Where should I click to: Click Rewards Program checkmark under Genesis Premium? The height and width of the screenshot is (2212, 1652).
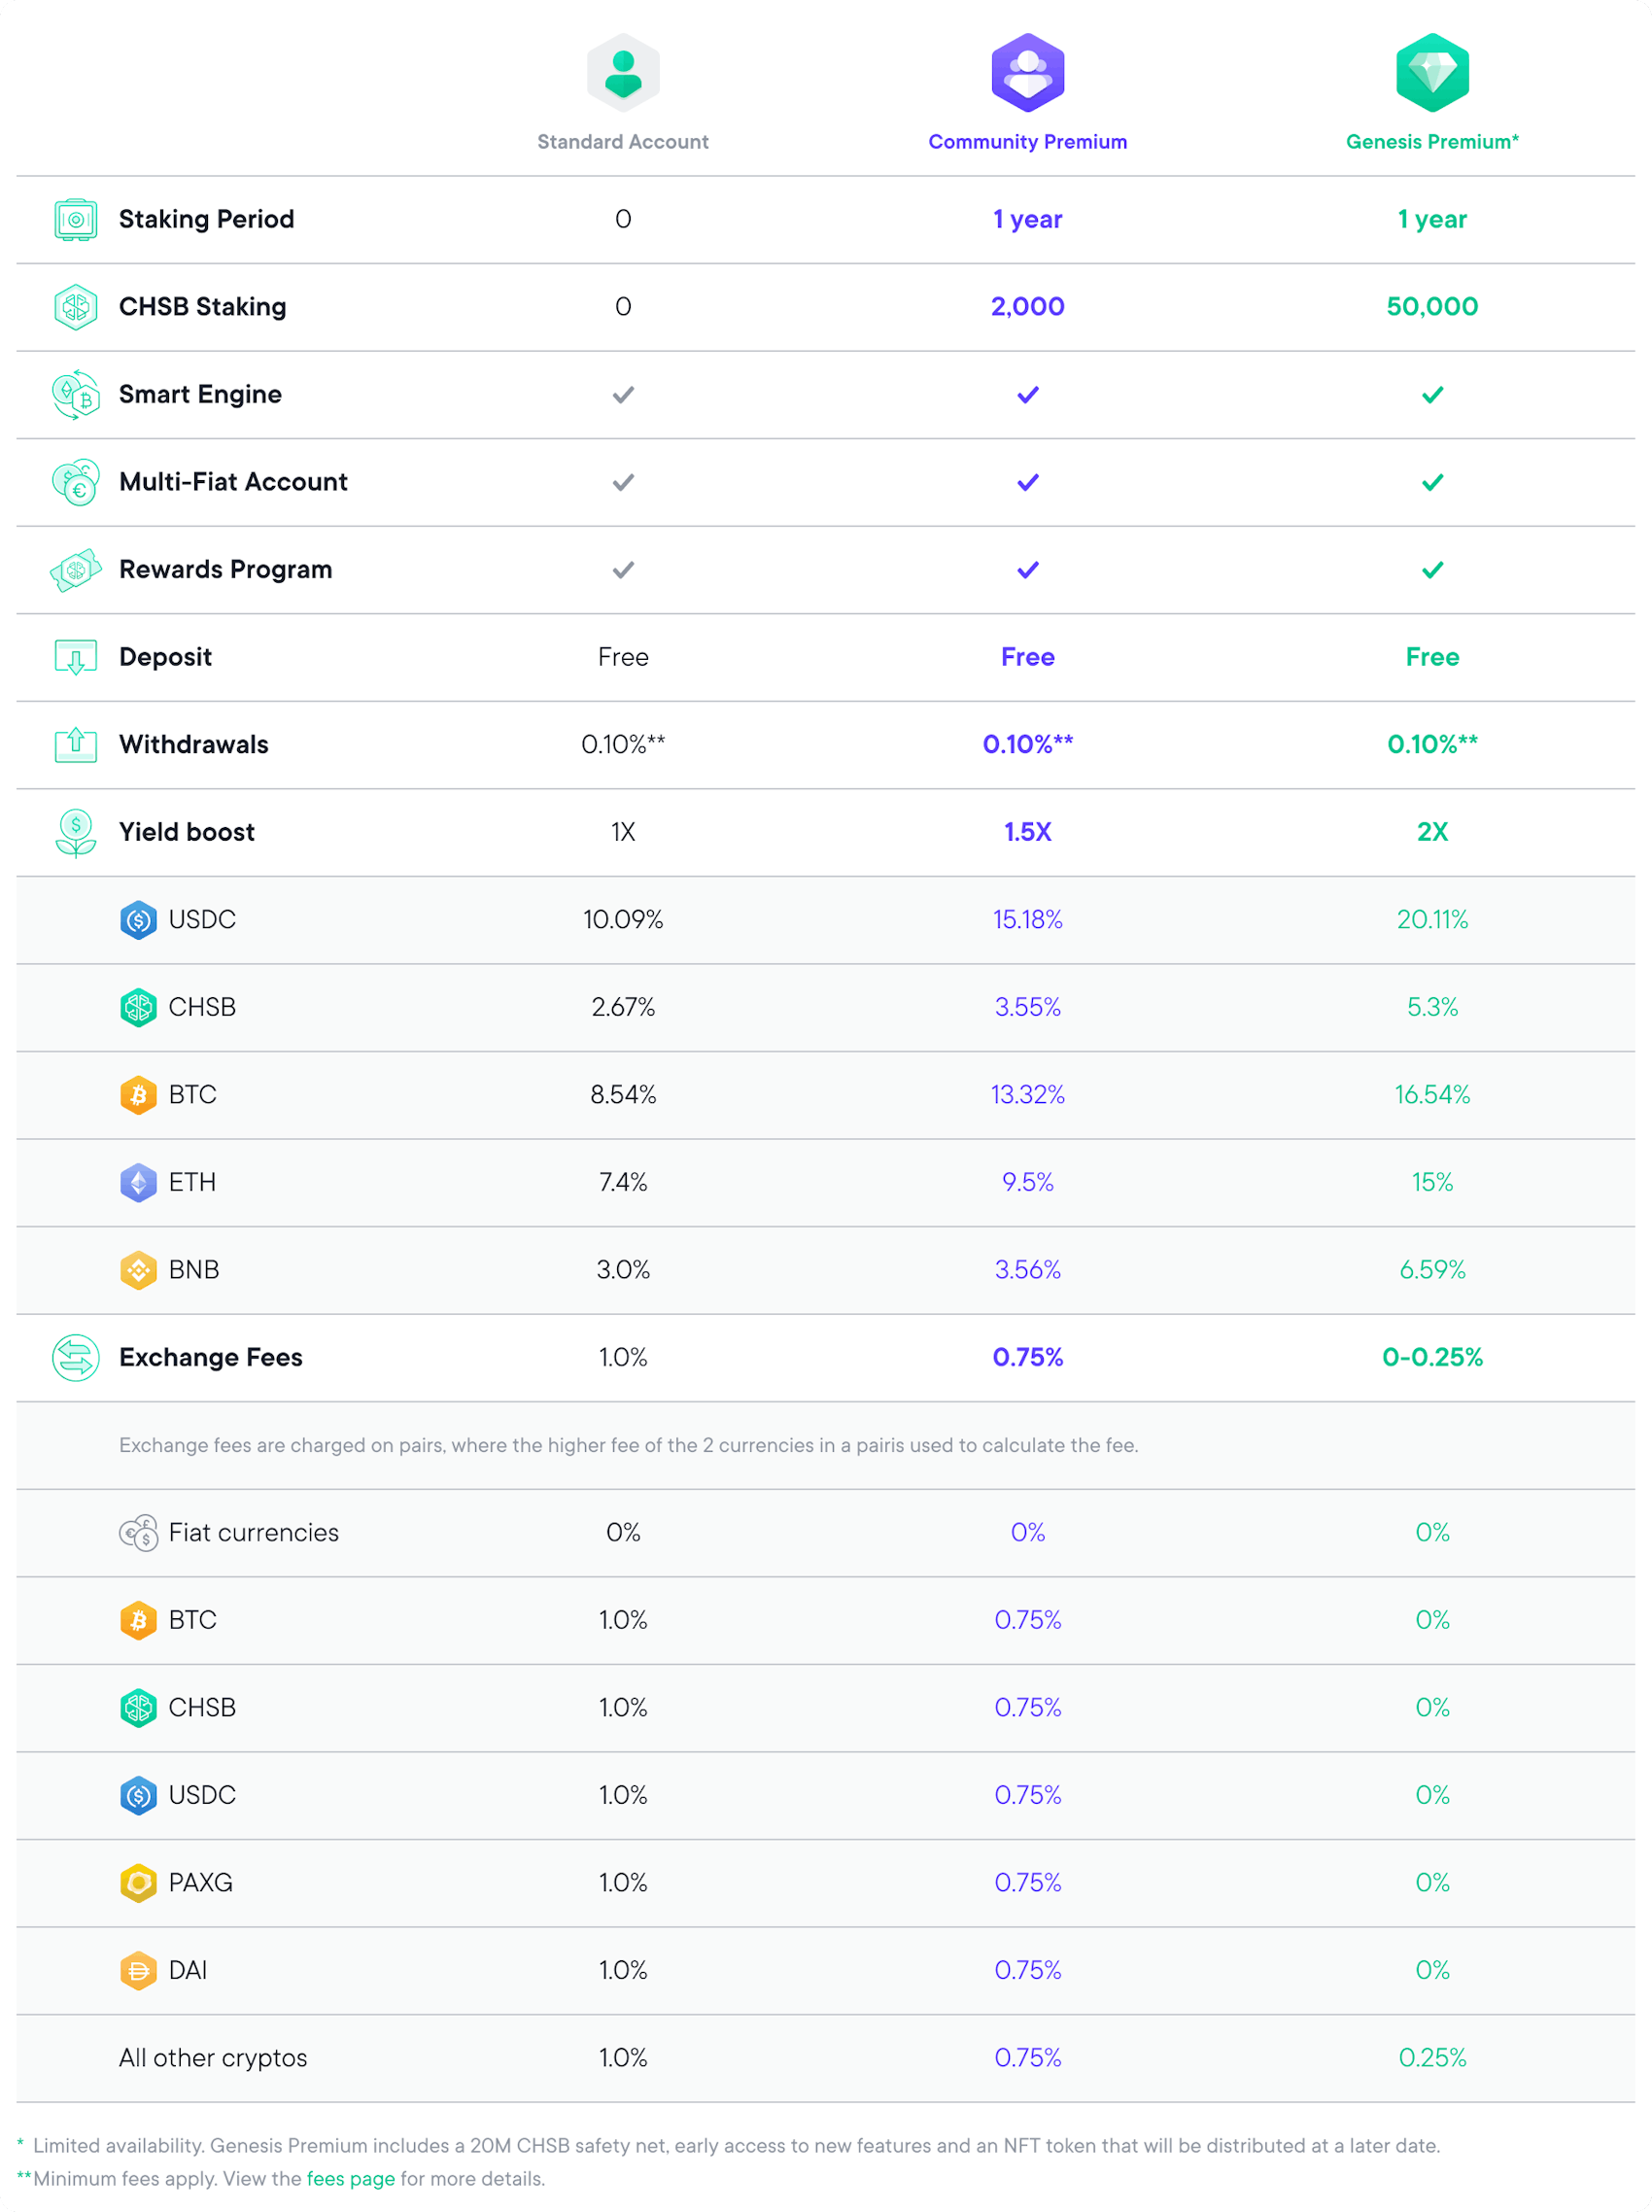pos(1431,570)
